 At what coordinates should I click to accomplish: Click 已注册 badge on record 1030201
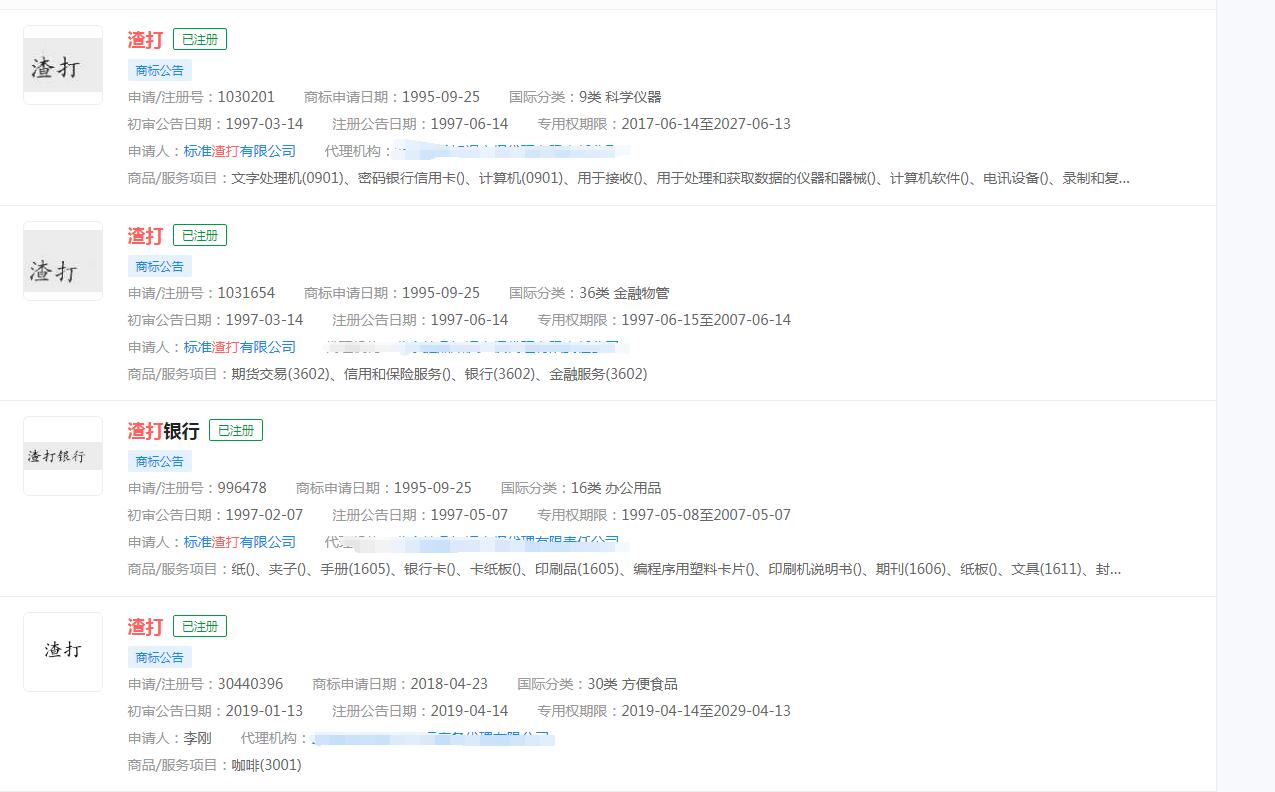pyautogui.click(x=200, y=40)
